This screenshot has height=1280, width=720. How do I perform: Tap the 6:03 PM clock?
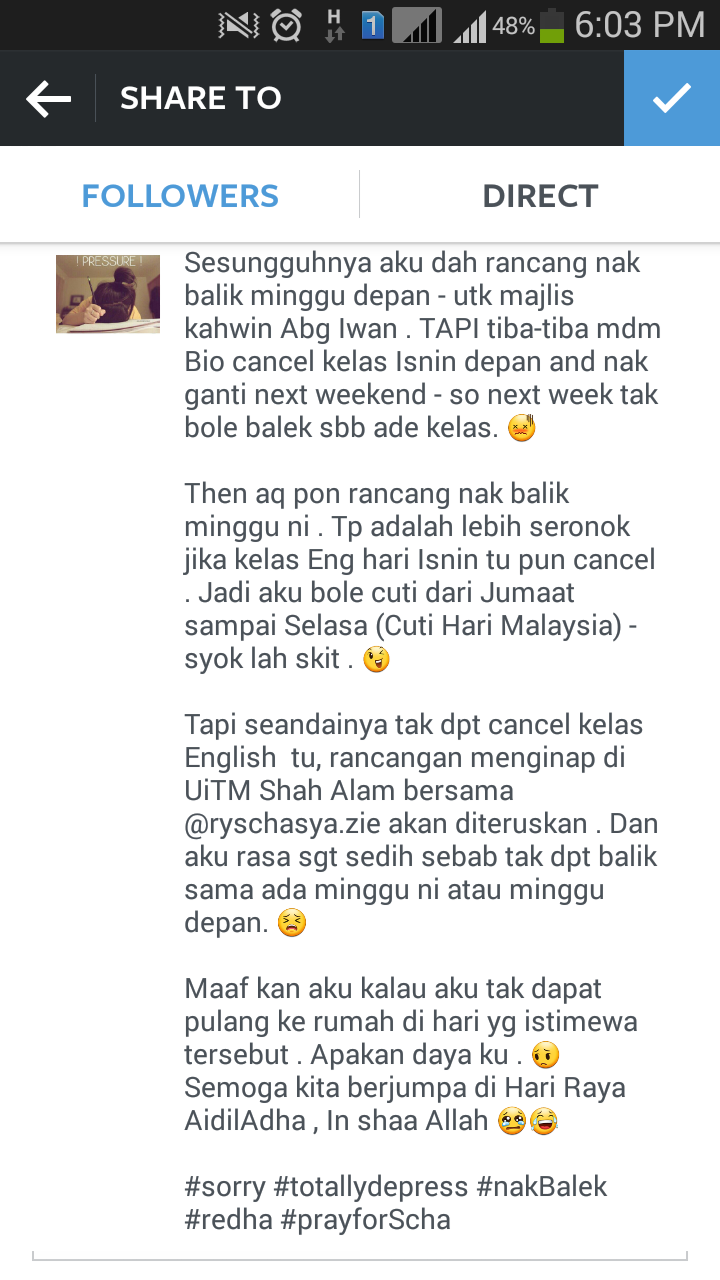click(640, 25)
